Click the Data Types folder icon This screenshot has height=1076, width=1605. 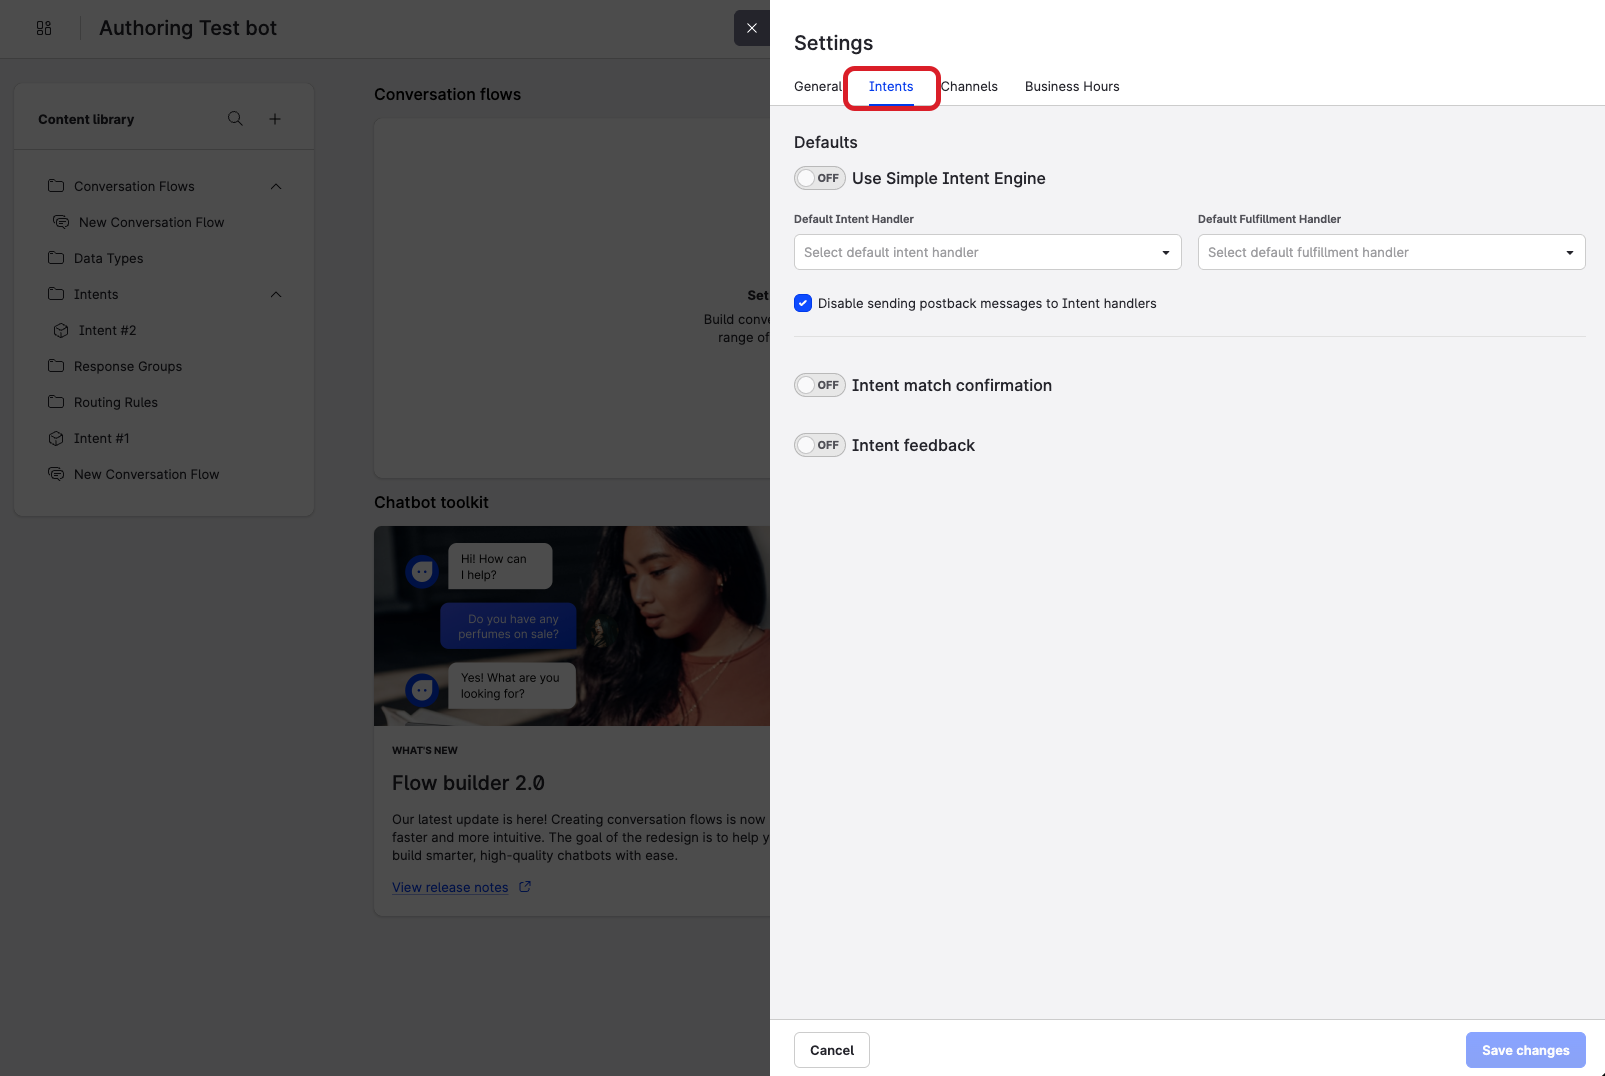click(56, 258)
